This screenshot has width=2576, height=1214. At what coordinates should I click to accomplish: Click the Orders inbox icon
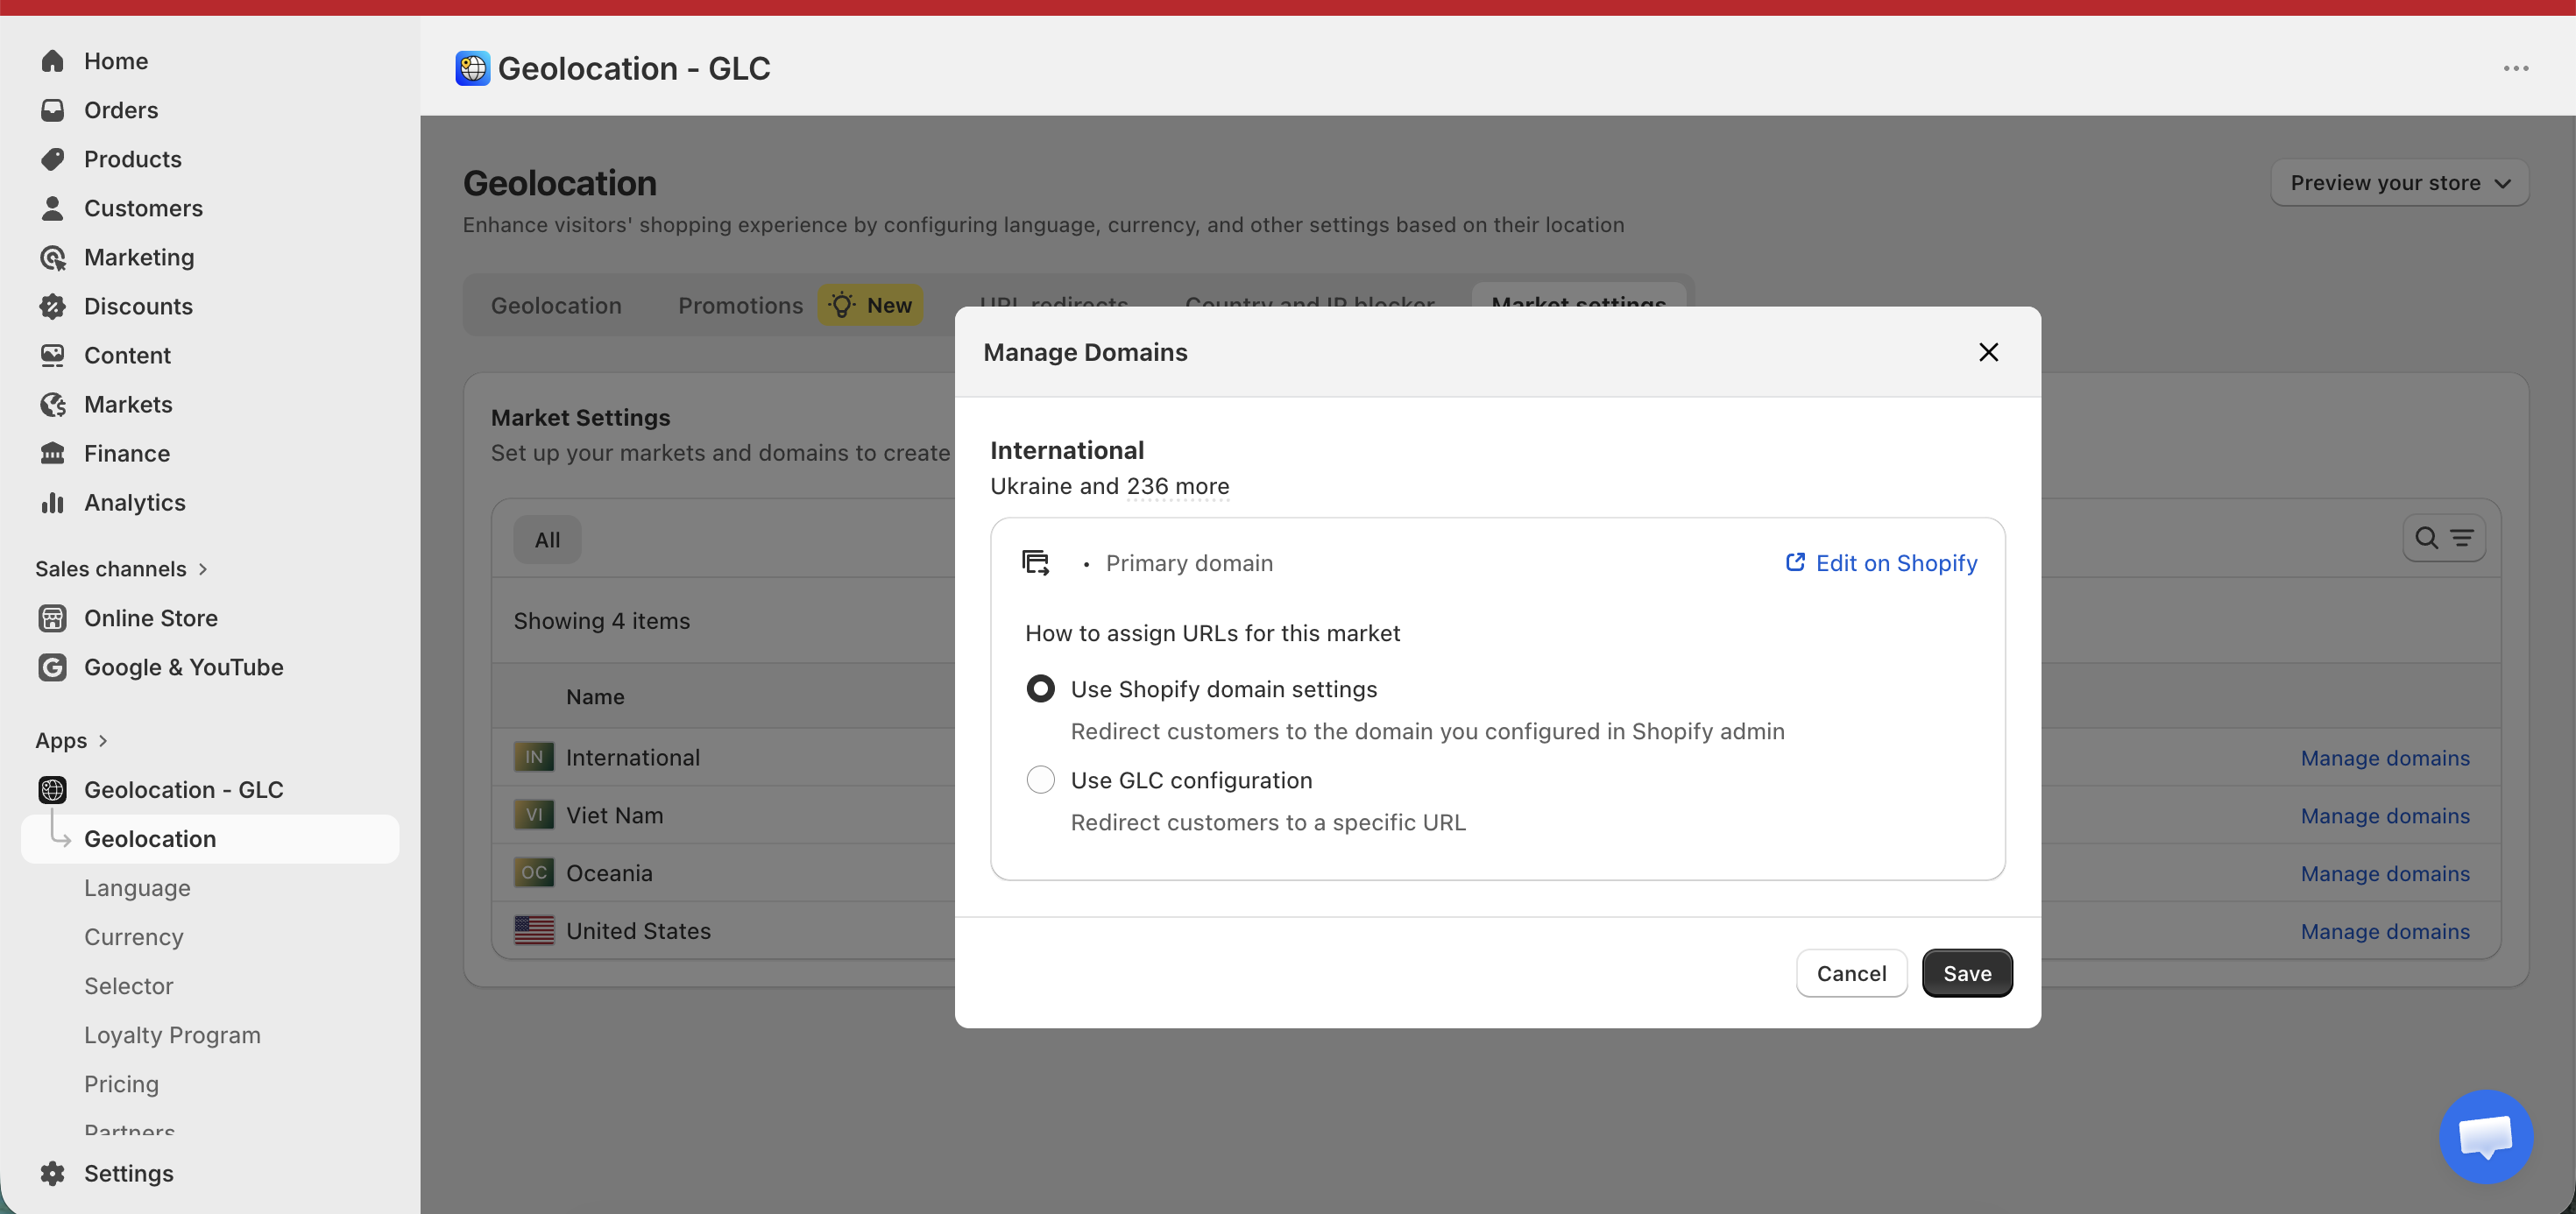(53, 110)
